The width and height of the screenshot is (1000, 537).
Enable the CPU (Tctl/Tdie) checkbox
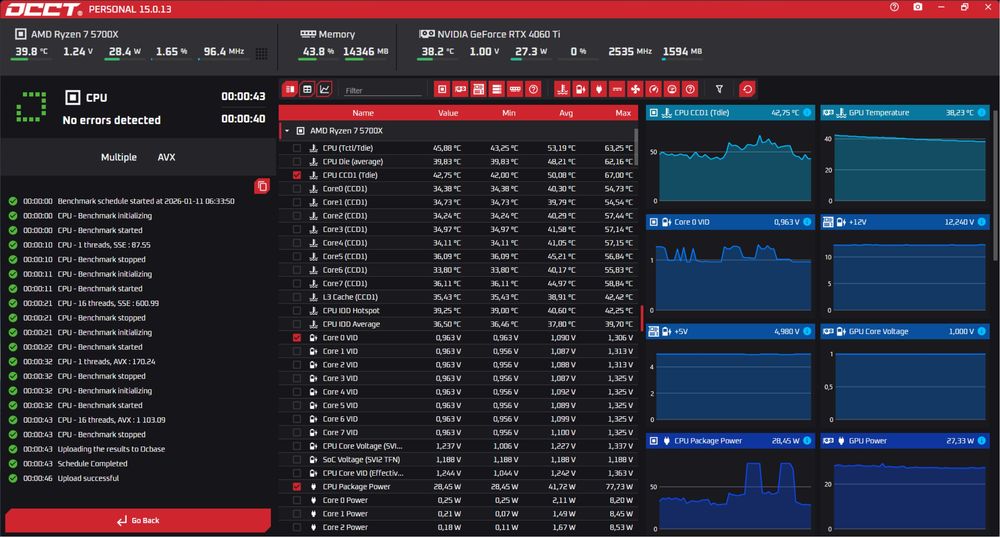(297, 148)
